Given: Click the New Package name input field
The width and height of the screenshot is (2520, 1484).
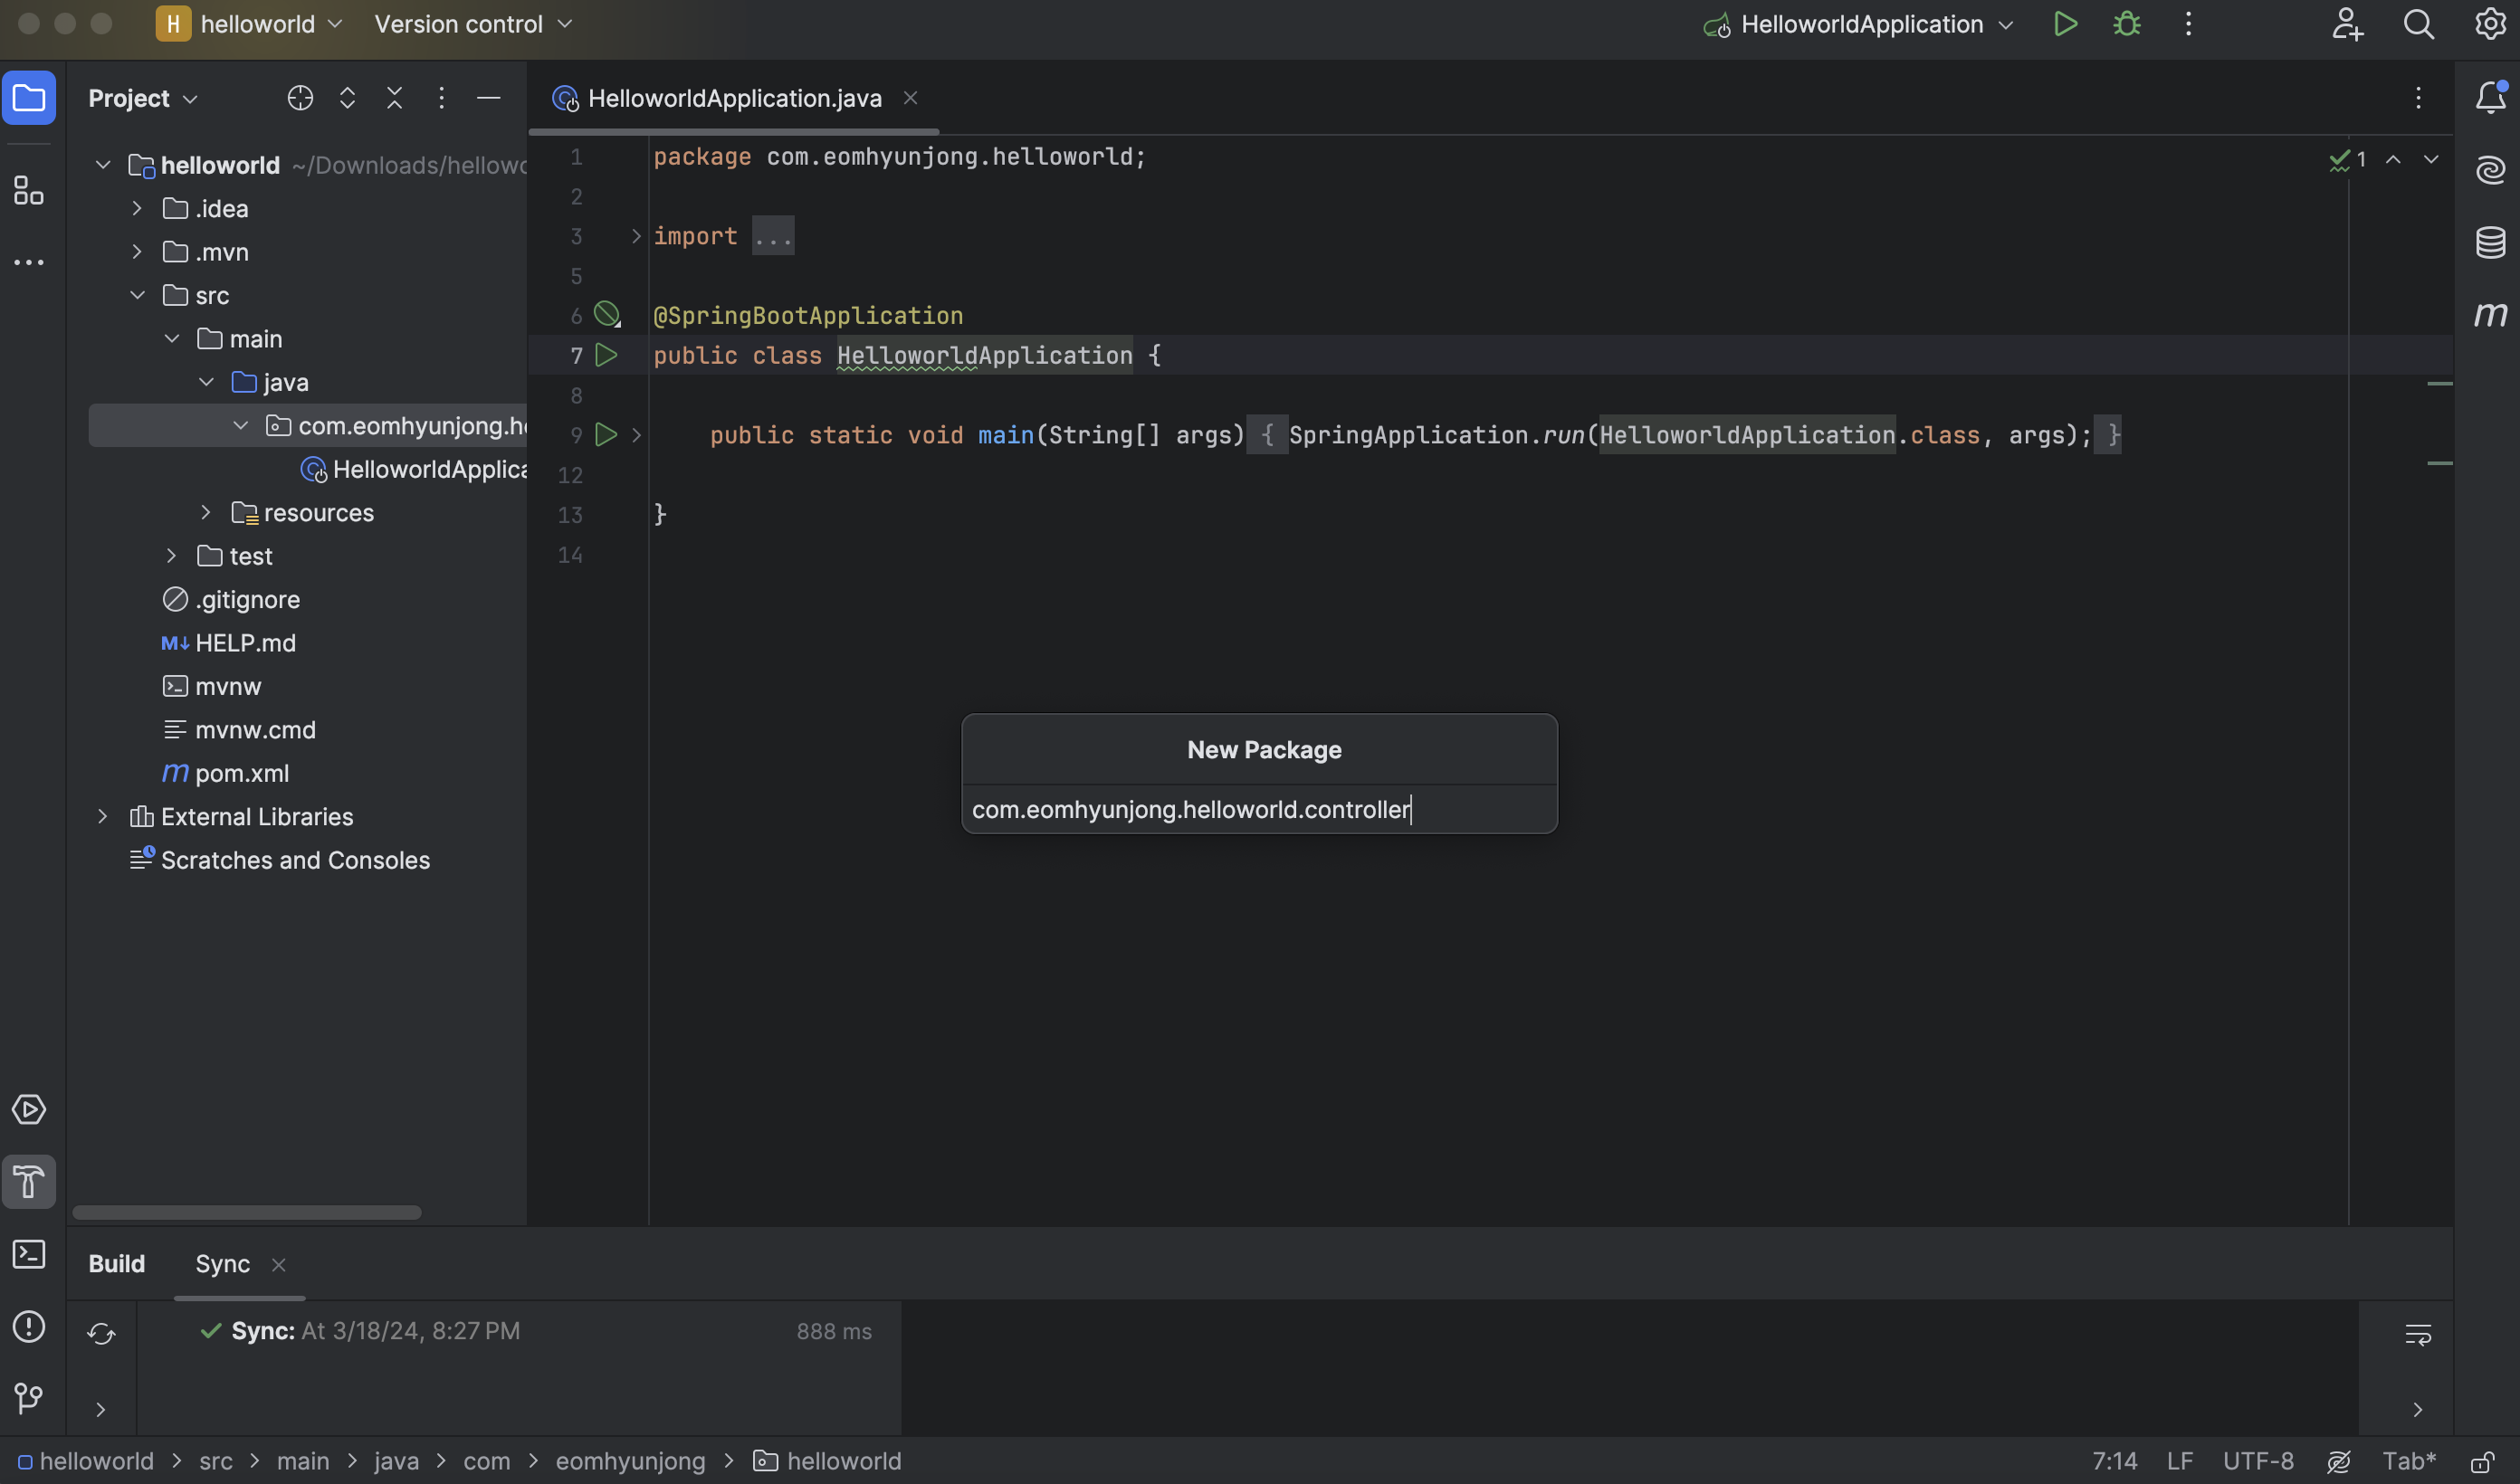Looking at the screenshot, I should coord(1258,809).
